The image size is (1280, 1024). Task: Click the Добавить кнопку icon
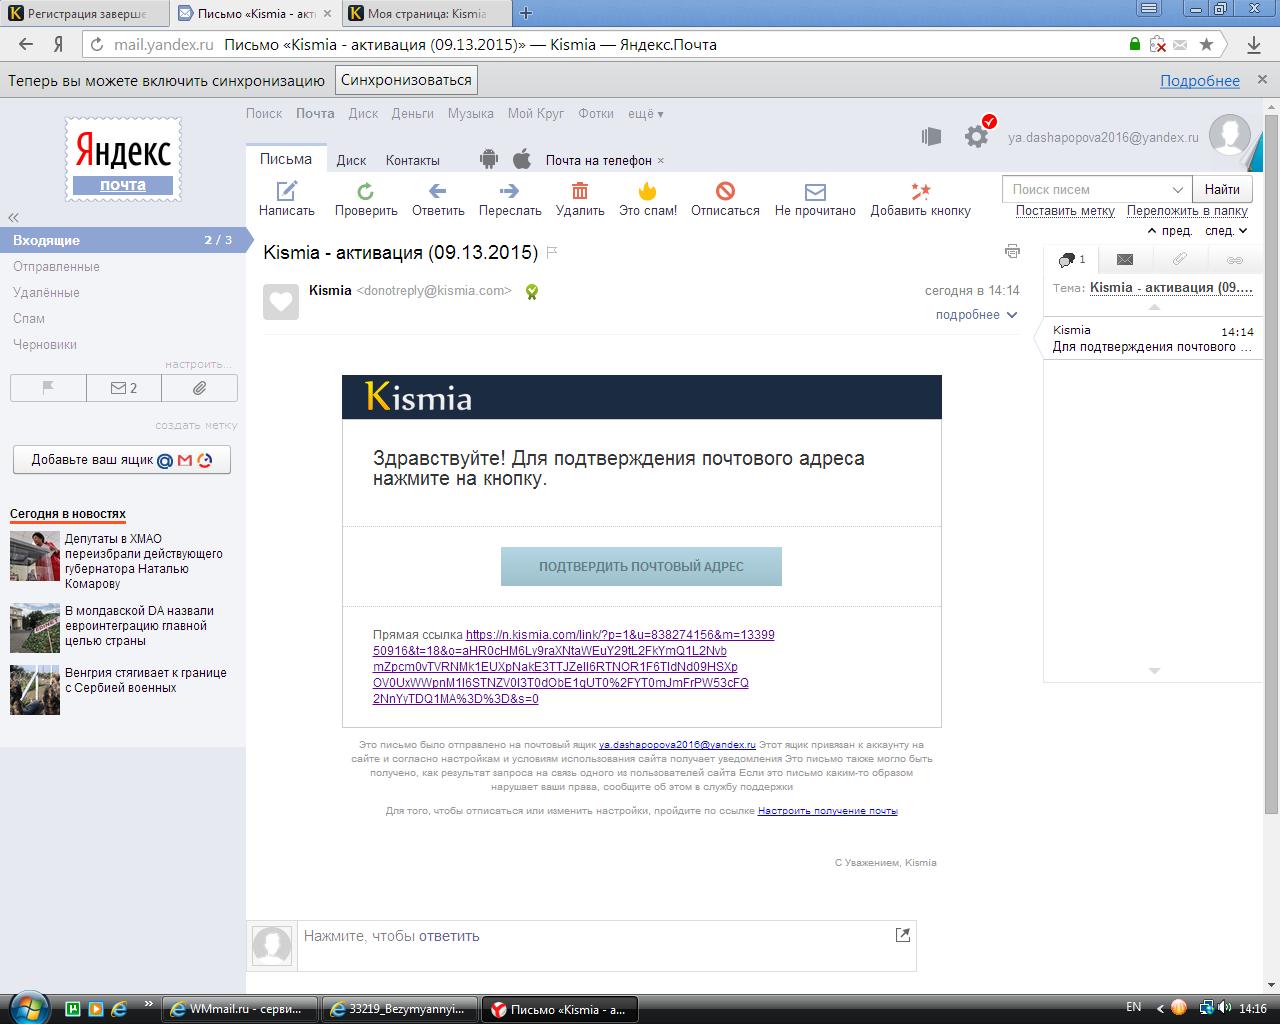920,190
